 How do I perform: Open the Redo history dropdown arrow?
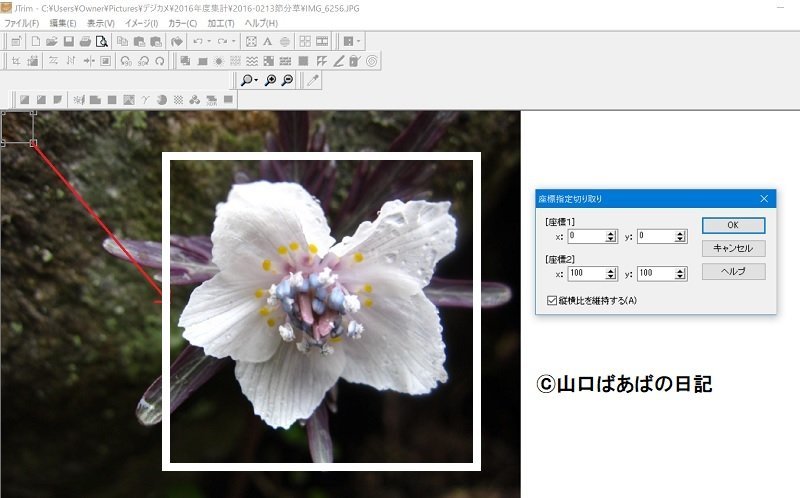pyautogui.click(x=234, y=41)
